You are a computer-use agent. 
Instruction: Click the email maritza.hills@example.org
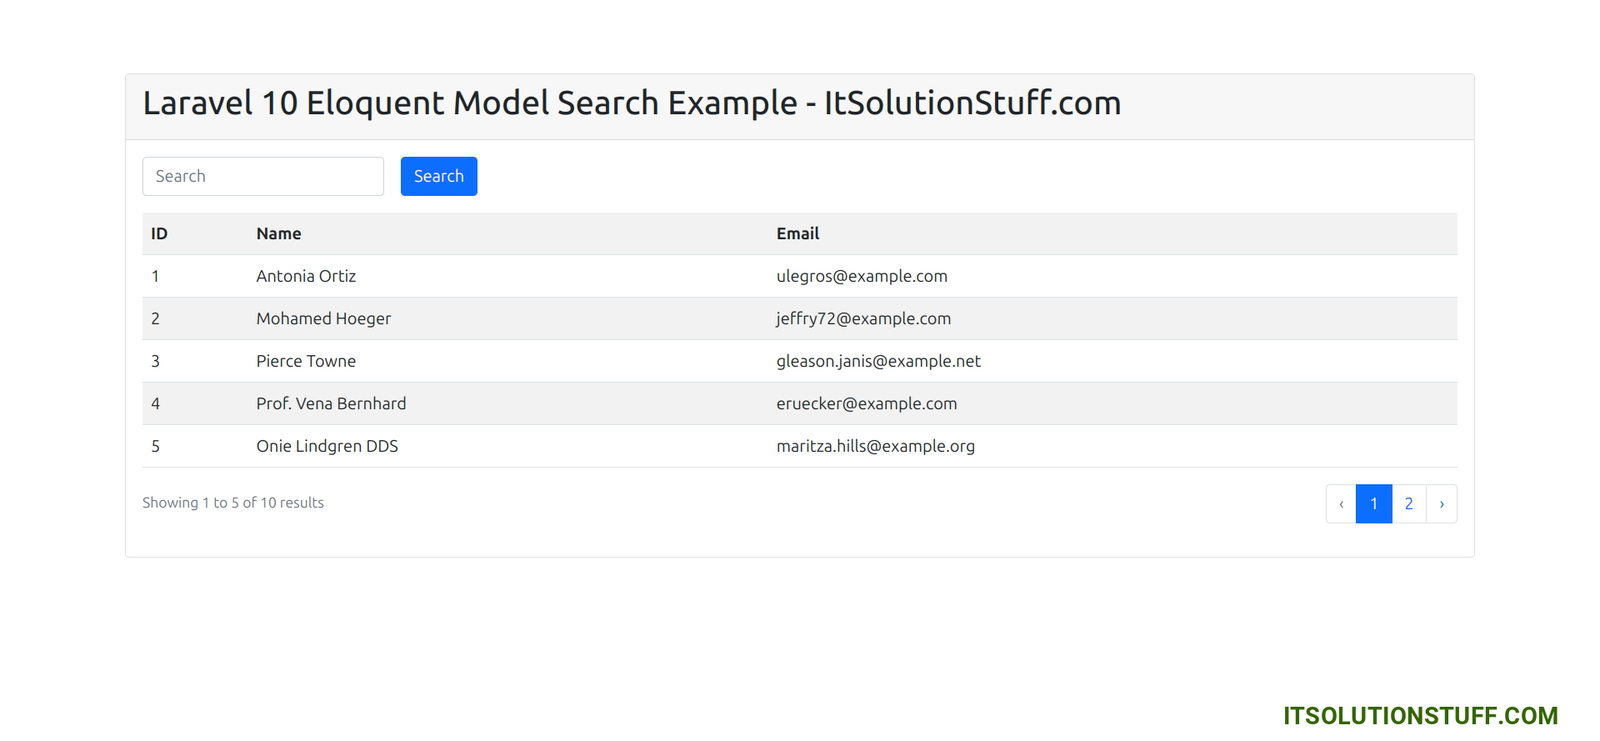875,446
